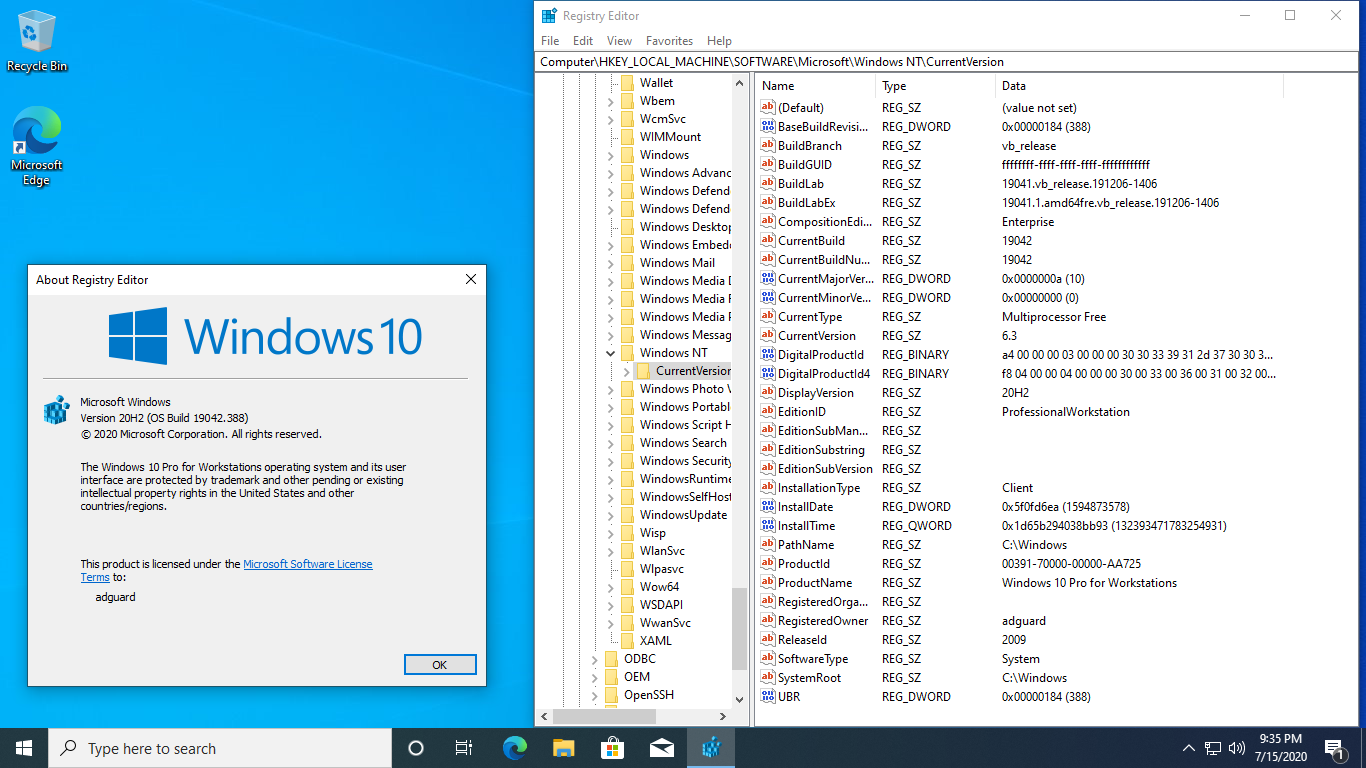The height and width of the screenshot is (768, 1366).
Task: Click the ProductName string value icon
Action: [768, 583]
